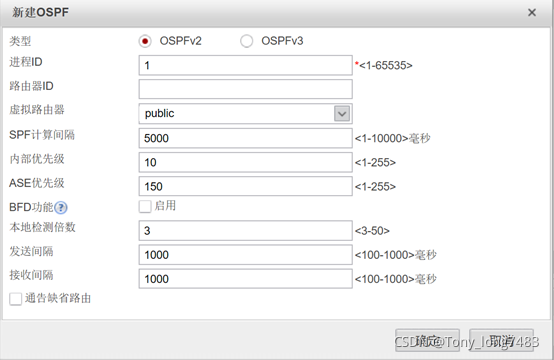Screen dimensions: 554x360
Task: Tick the 通告缺省路由 checkbox
Action: 16,299
